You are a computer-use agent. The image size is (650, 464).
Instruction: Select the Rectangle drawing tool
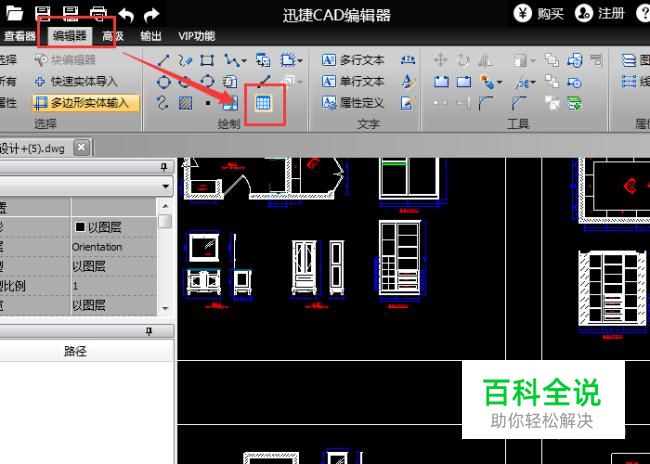207,61
